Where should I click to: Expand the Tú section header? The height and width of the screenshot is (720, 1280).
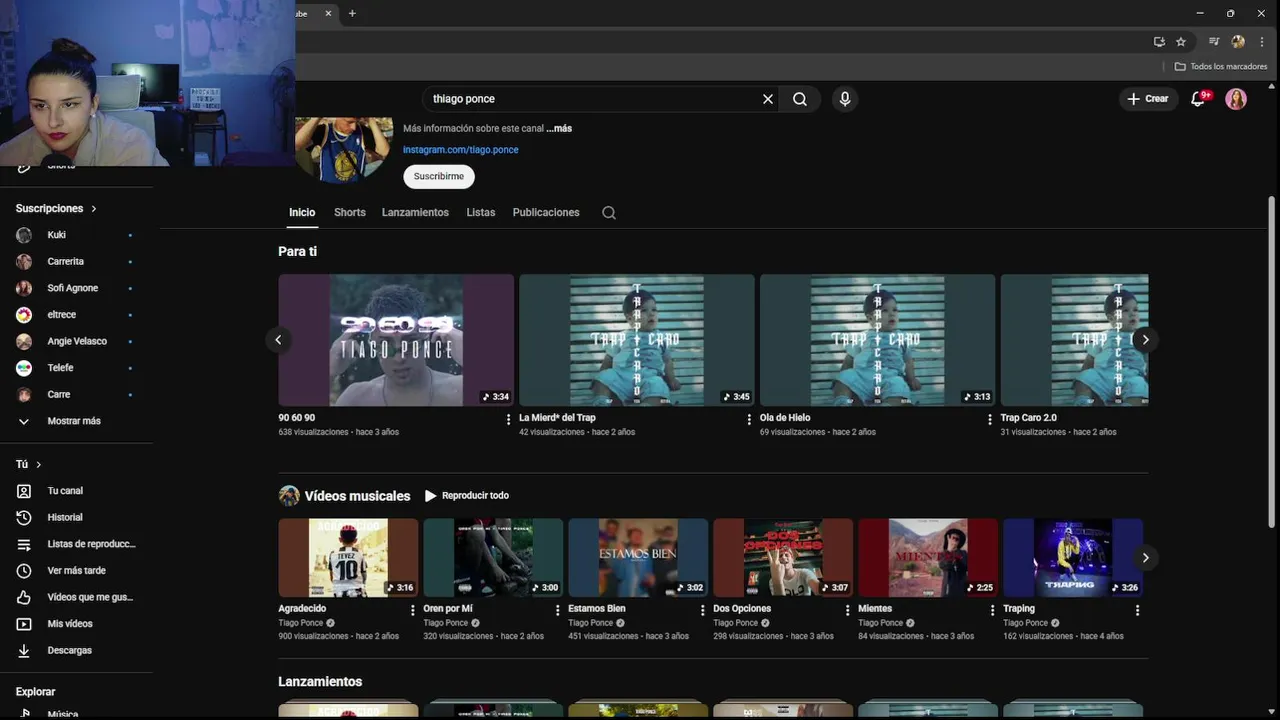click(29, 464)
